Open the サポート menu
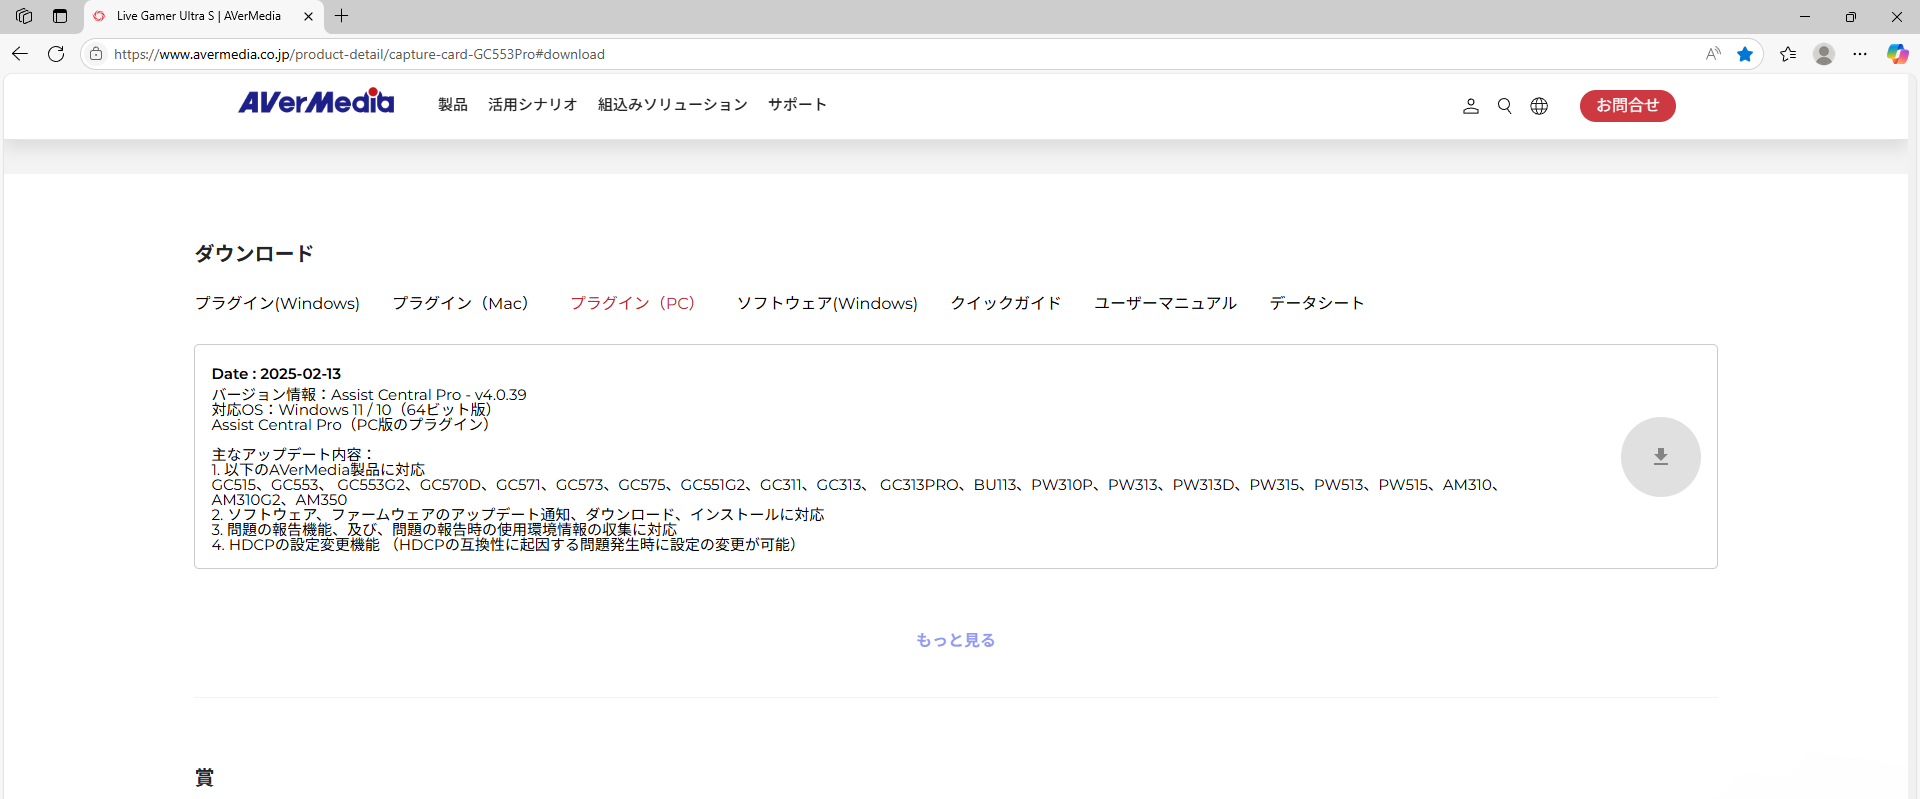1920x799 pixels. point(797,105)
